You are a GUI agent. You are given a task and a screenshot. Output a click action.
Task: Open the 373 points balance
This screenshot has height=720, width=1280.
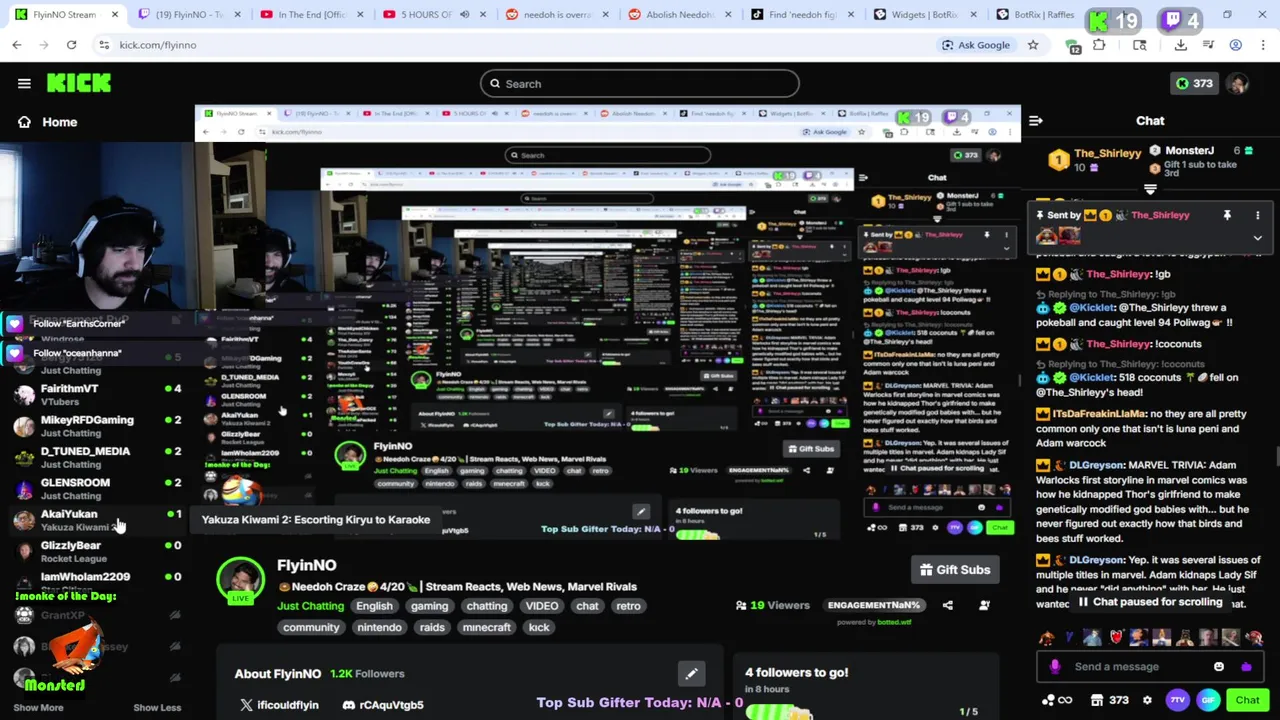1195,84
